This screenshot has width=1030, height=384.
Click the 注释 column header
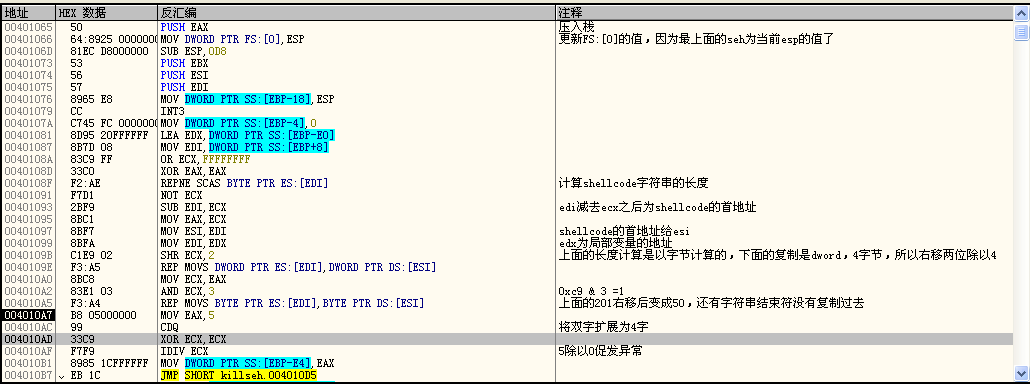click(784, 12)
